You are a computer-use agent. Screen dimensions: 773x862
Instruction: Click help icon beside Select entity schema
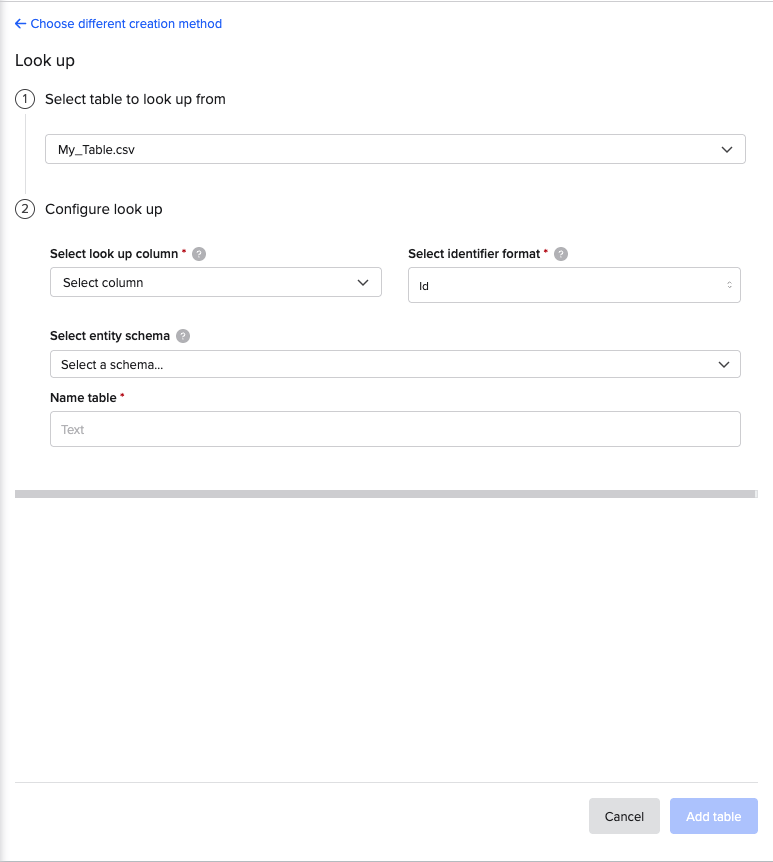183,336
